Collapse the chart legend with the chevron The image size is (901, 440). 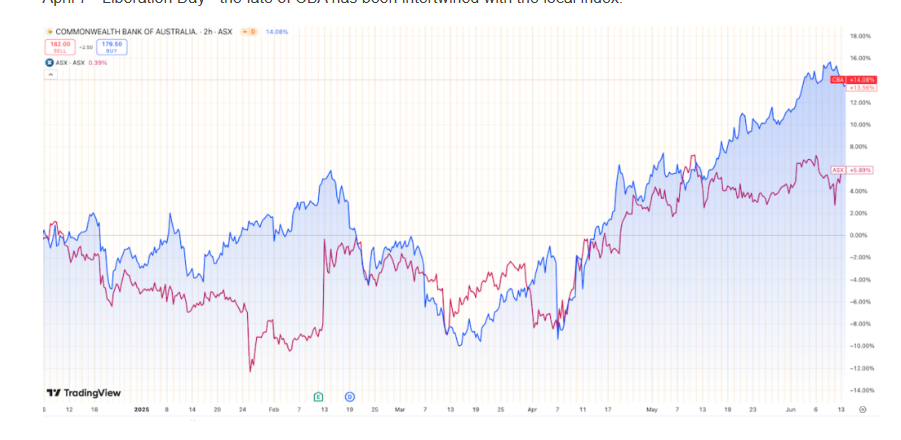[49, 75]
